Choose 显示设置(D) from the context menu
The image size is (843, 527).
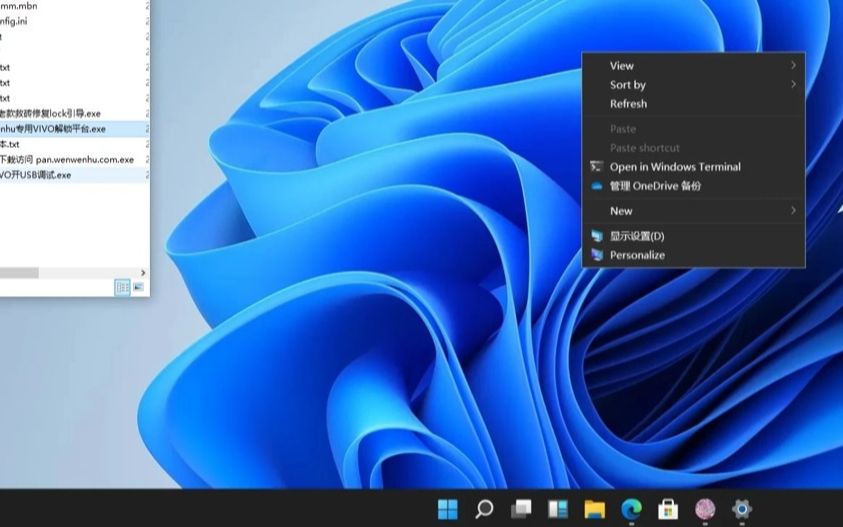[x=694, y=236]
